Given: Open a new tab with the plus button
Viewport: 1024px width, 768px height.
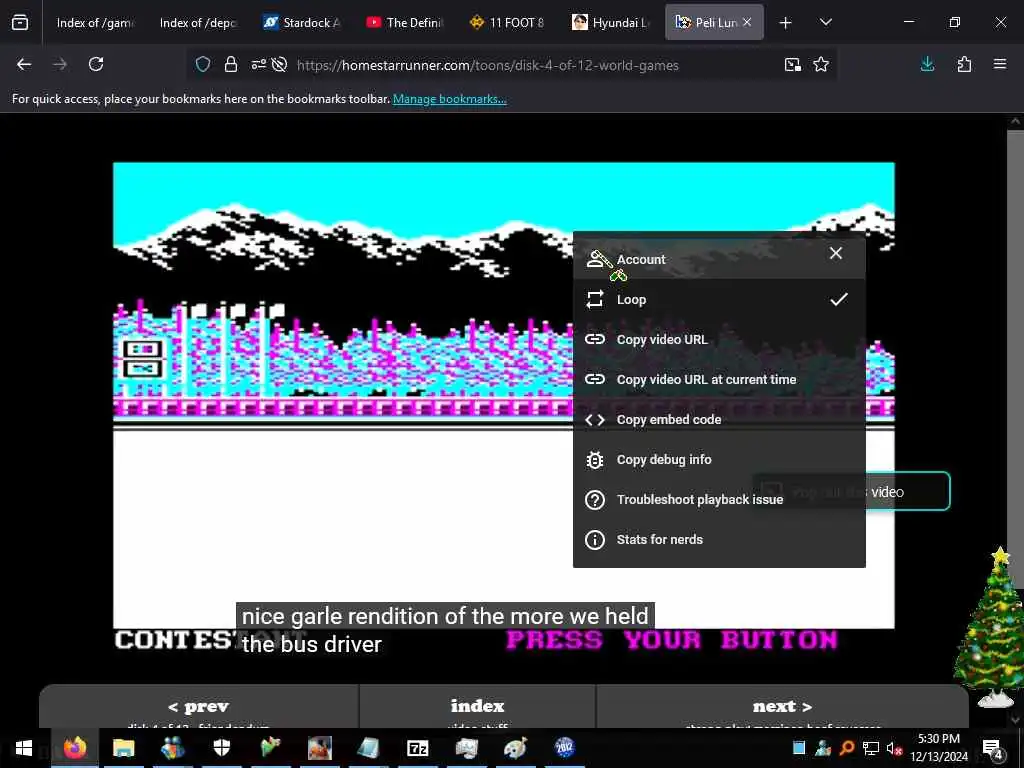Looking at the screenshot, I should click(786, 23).
